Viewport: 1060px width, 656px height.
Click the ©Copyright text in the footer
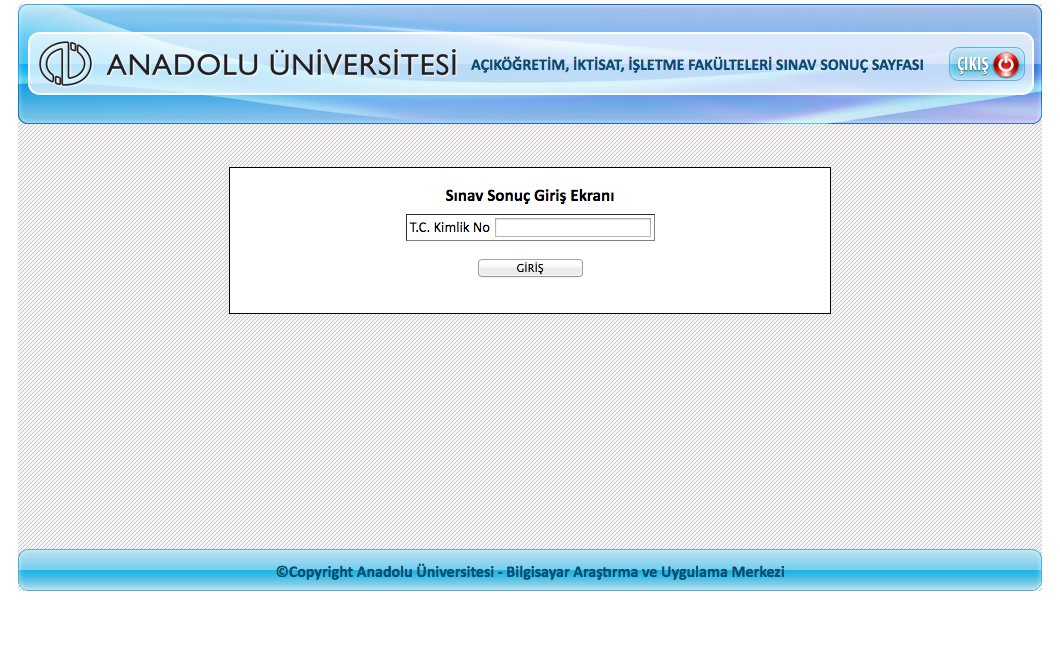[314, 572]
